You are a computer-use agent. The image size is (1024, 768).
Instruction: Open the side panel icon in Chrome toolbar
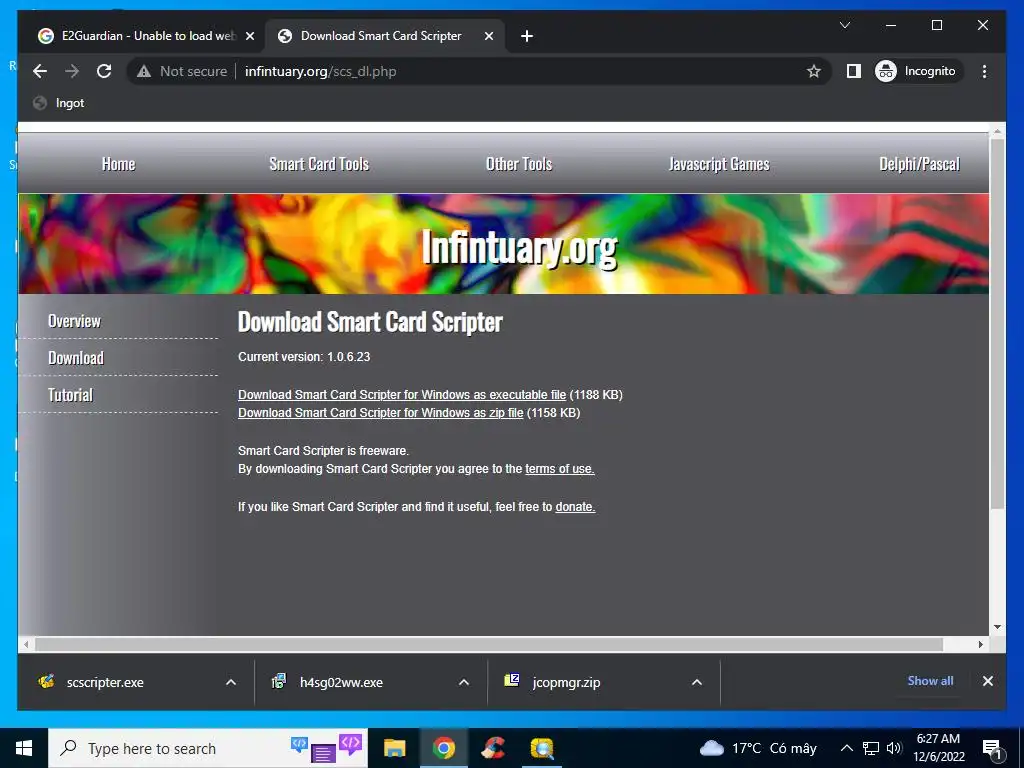point(853,71)
